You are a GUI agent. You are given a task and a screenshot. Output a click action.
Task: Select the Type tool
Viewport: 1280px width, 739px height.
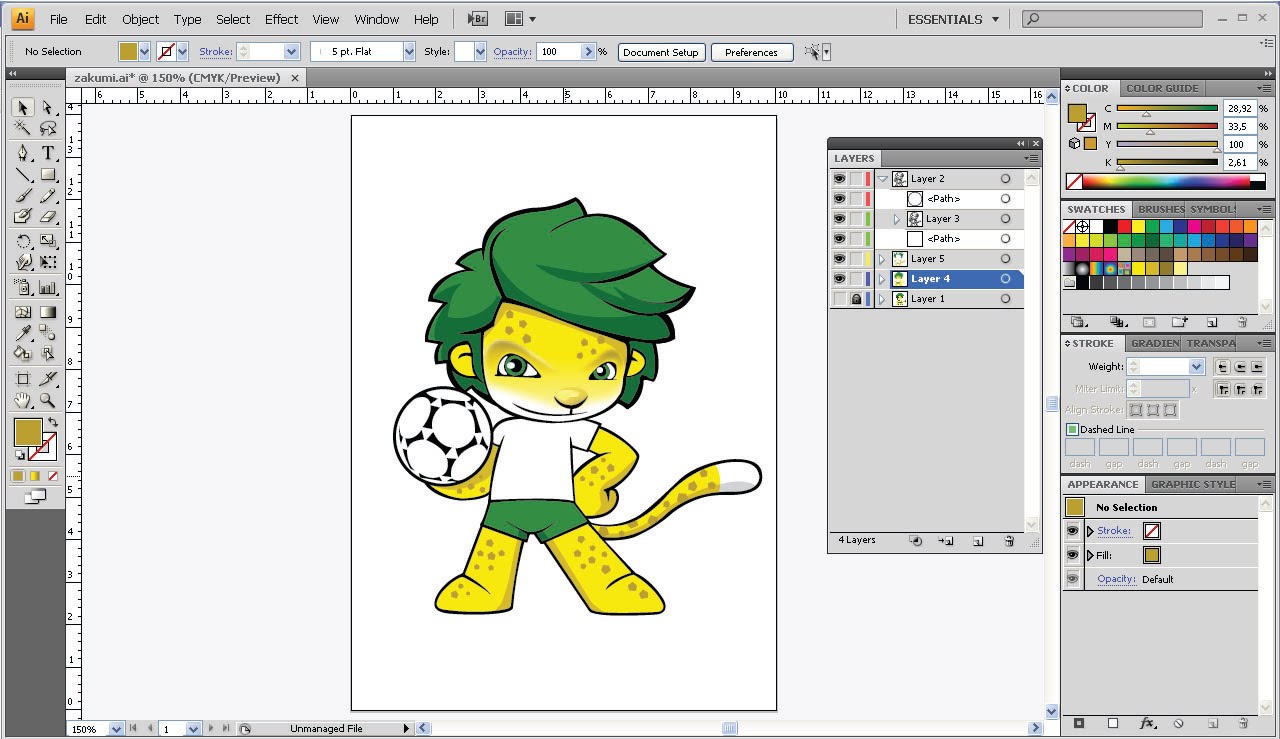coord(47,153)
